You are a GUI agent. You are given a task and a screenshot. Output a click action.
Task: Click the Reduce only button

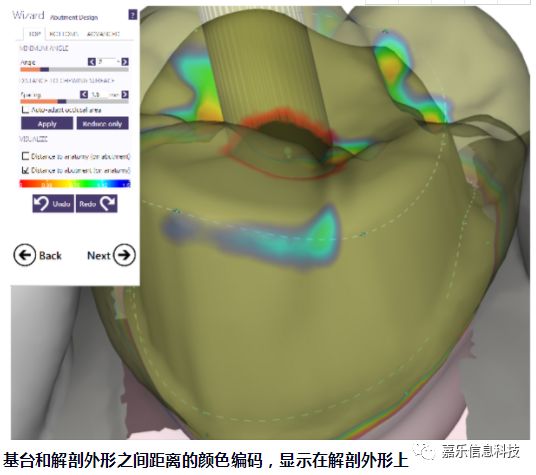point(103,123)
